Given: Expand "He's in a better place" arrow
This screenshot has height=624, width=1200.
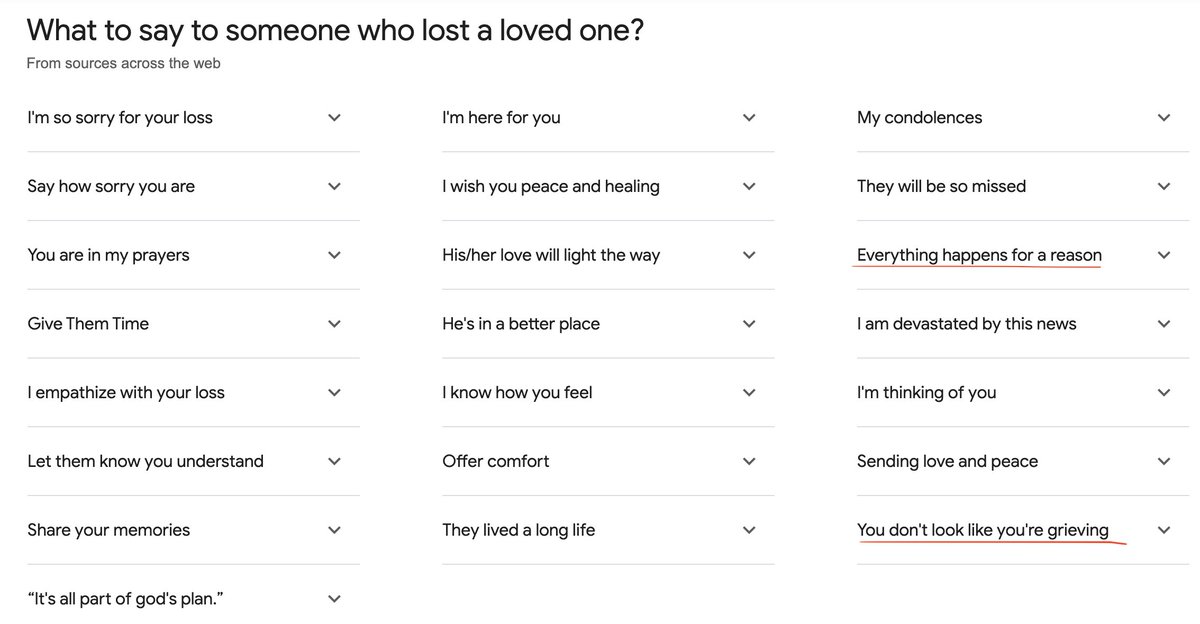Looking at the screenshot, I should point(749,324).
